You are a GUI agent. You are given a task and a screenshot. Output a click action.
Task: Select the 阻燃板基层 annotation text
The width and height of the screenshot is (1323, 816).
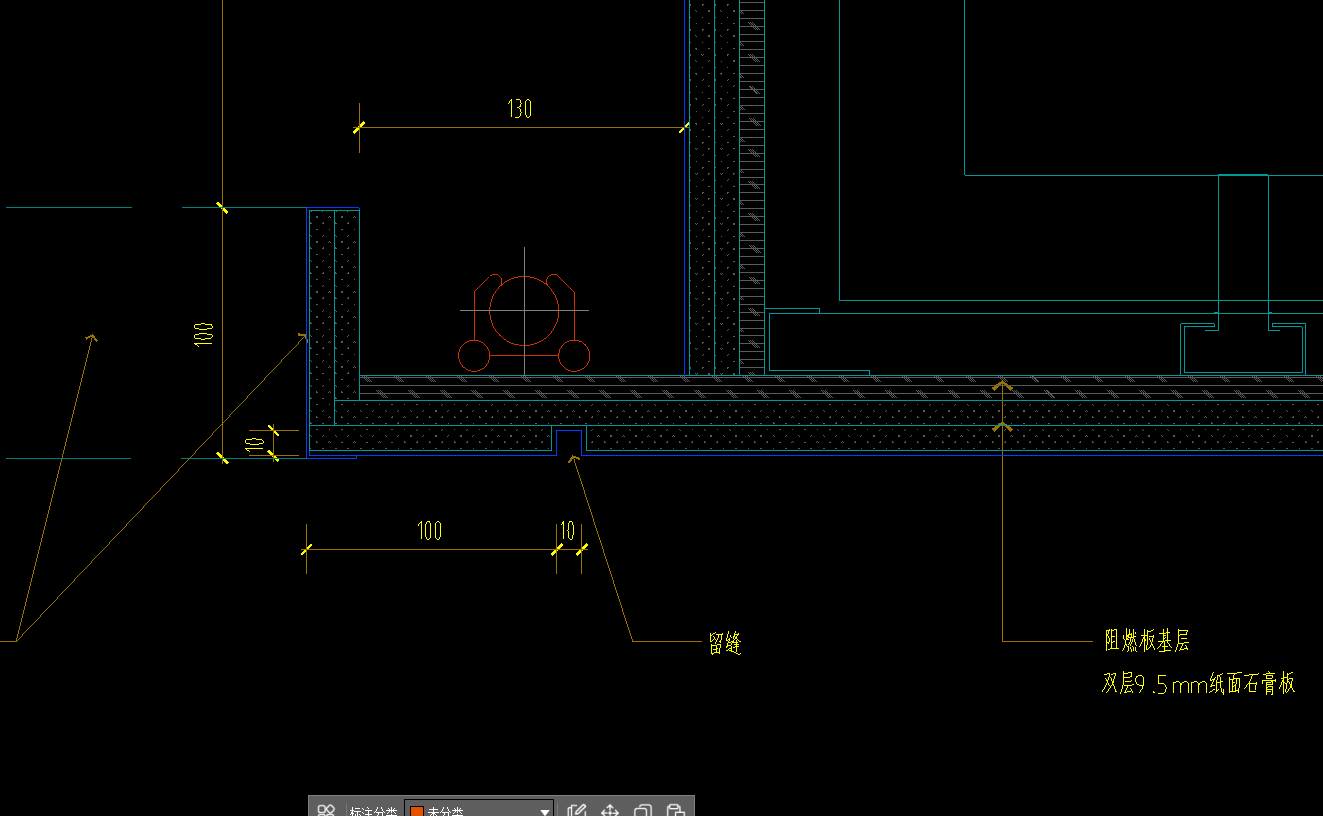click(x=1147, y=641)
